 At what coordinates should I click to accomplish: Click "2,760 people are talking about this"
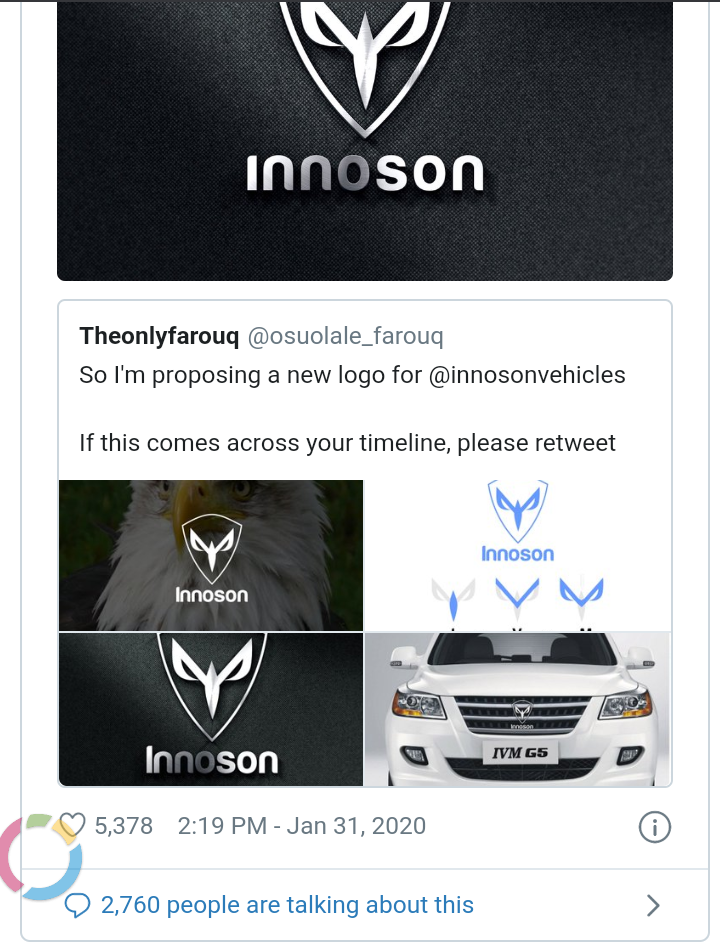pos(287,906)
